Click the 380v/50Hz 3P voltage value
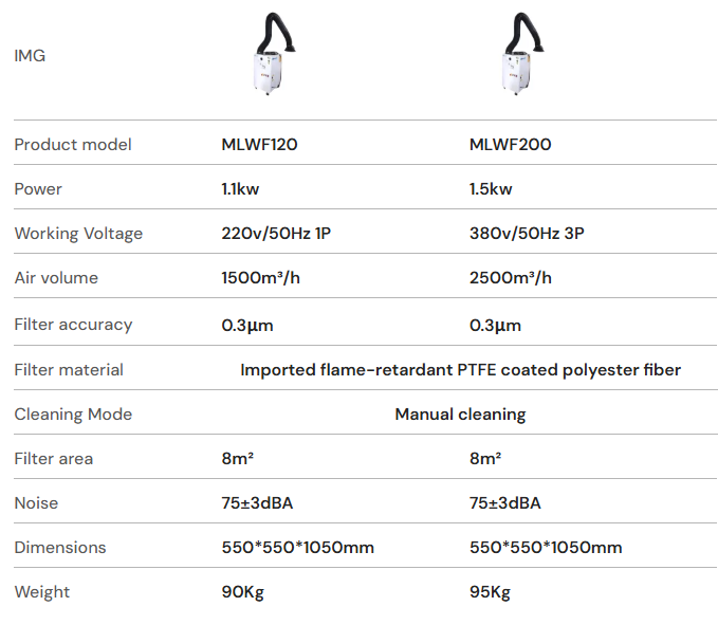 (527, 234)
